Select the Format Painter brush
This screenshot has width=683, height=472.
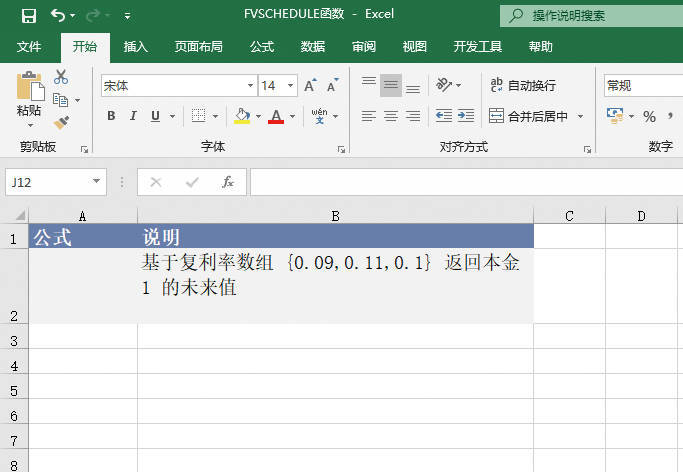[x=61, y=122]
